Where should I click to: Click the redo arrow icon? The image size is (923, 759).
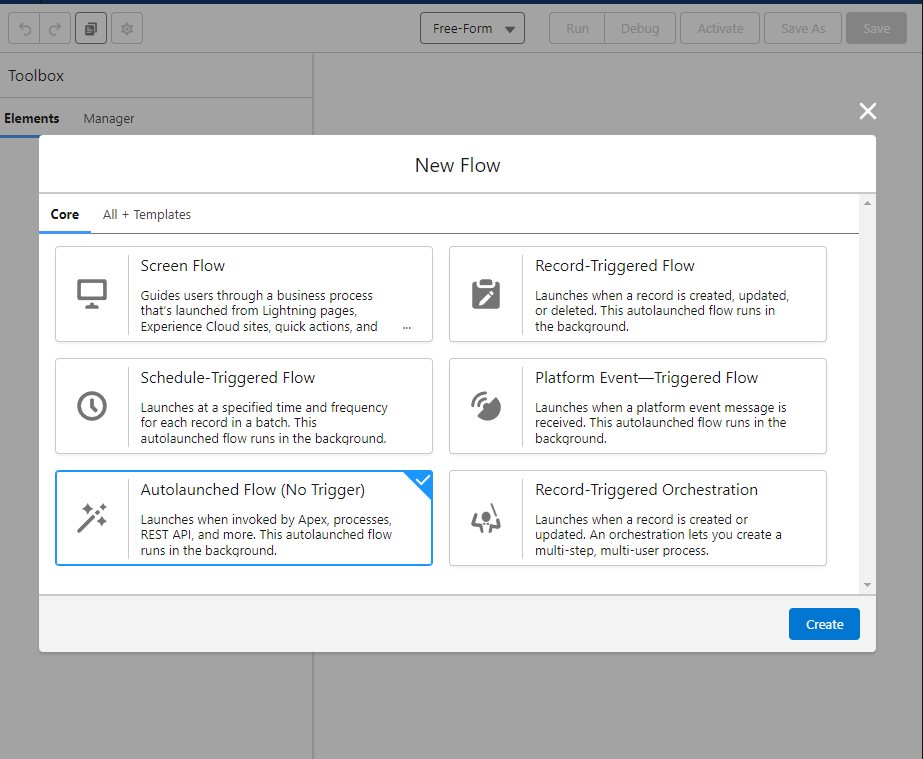click(x=55, y=29)
